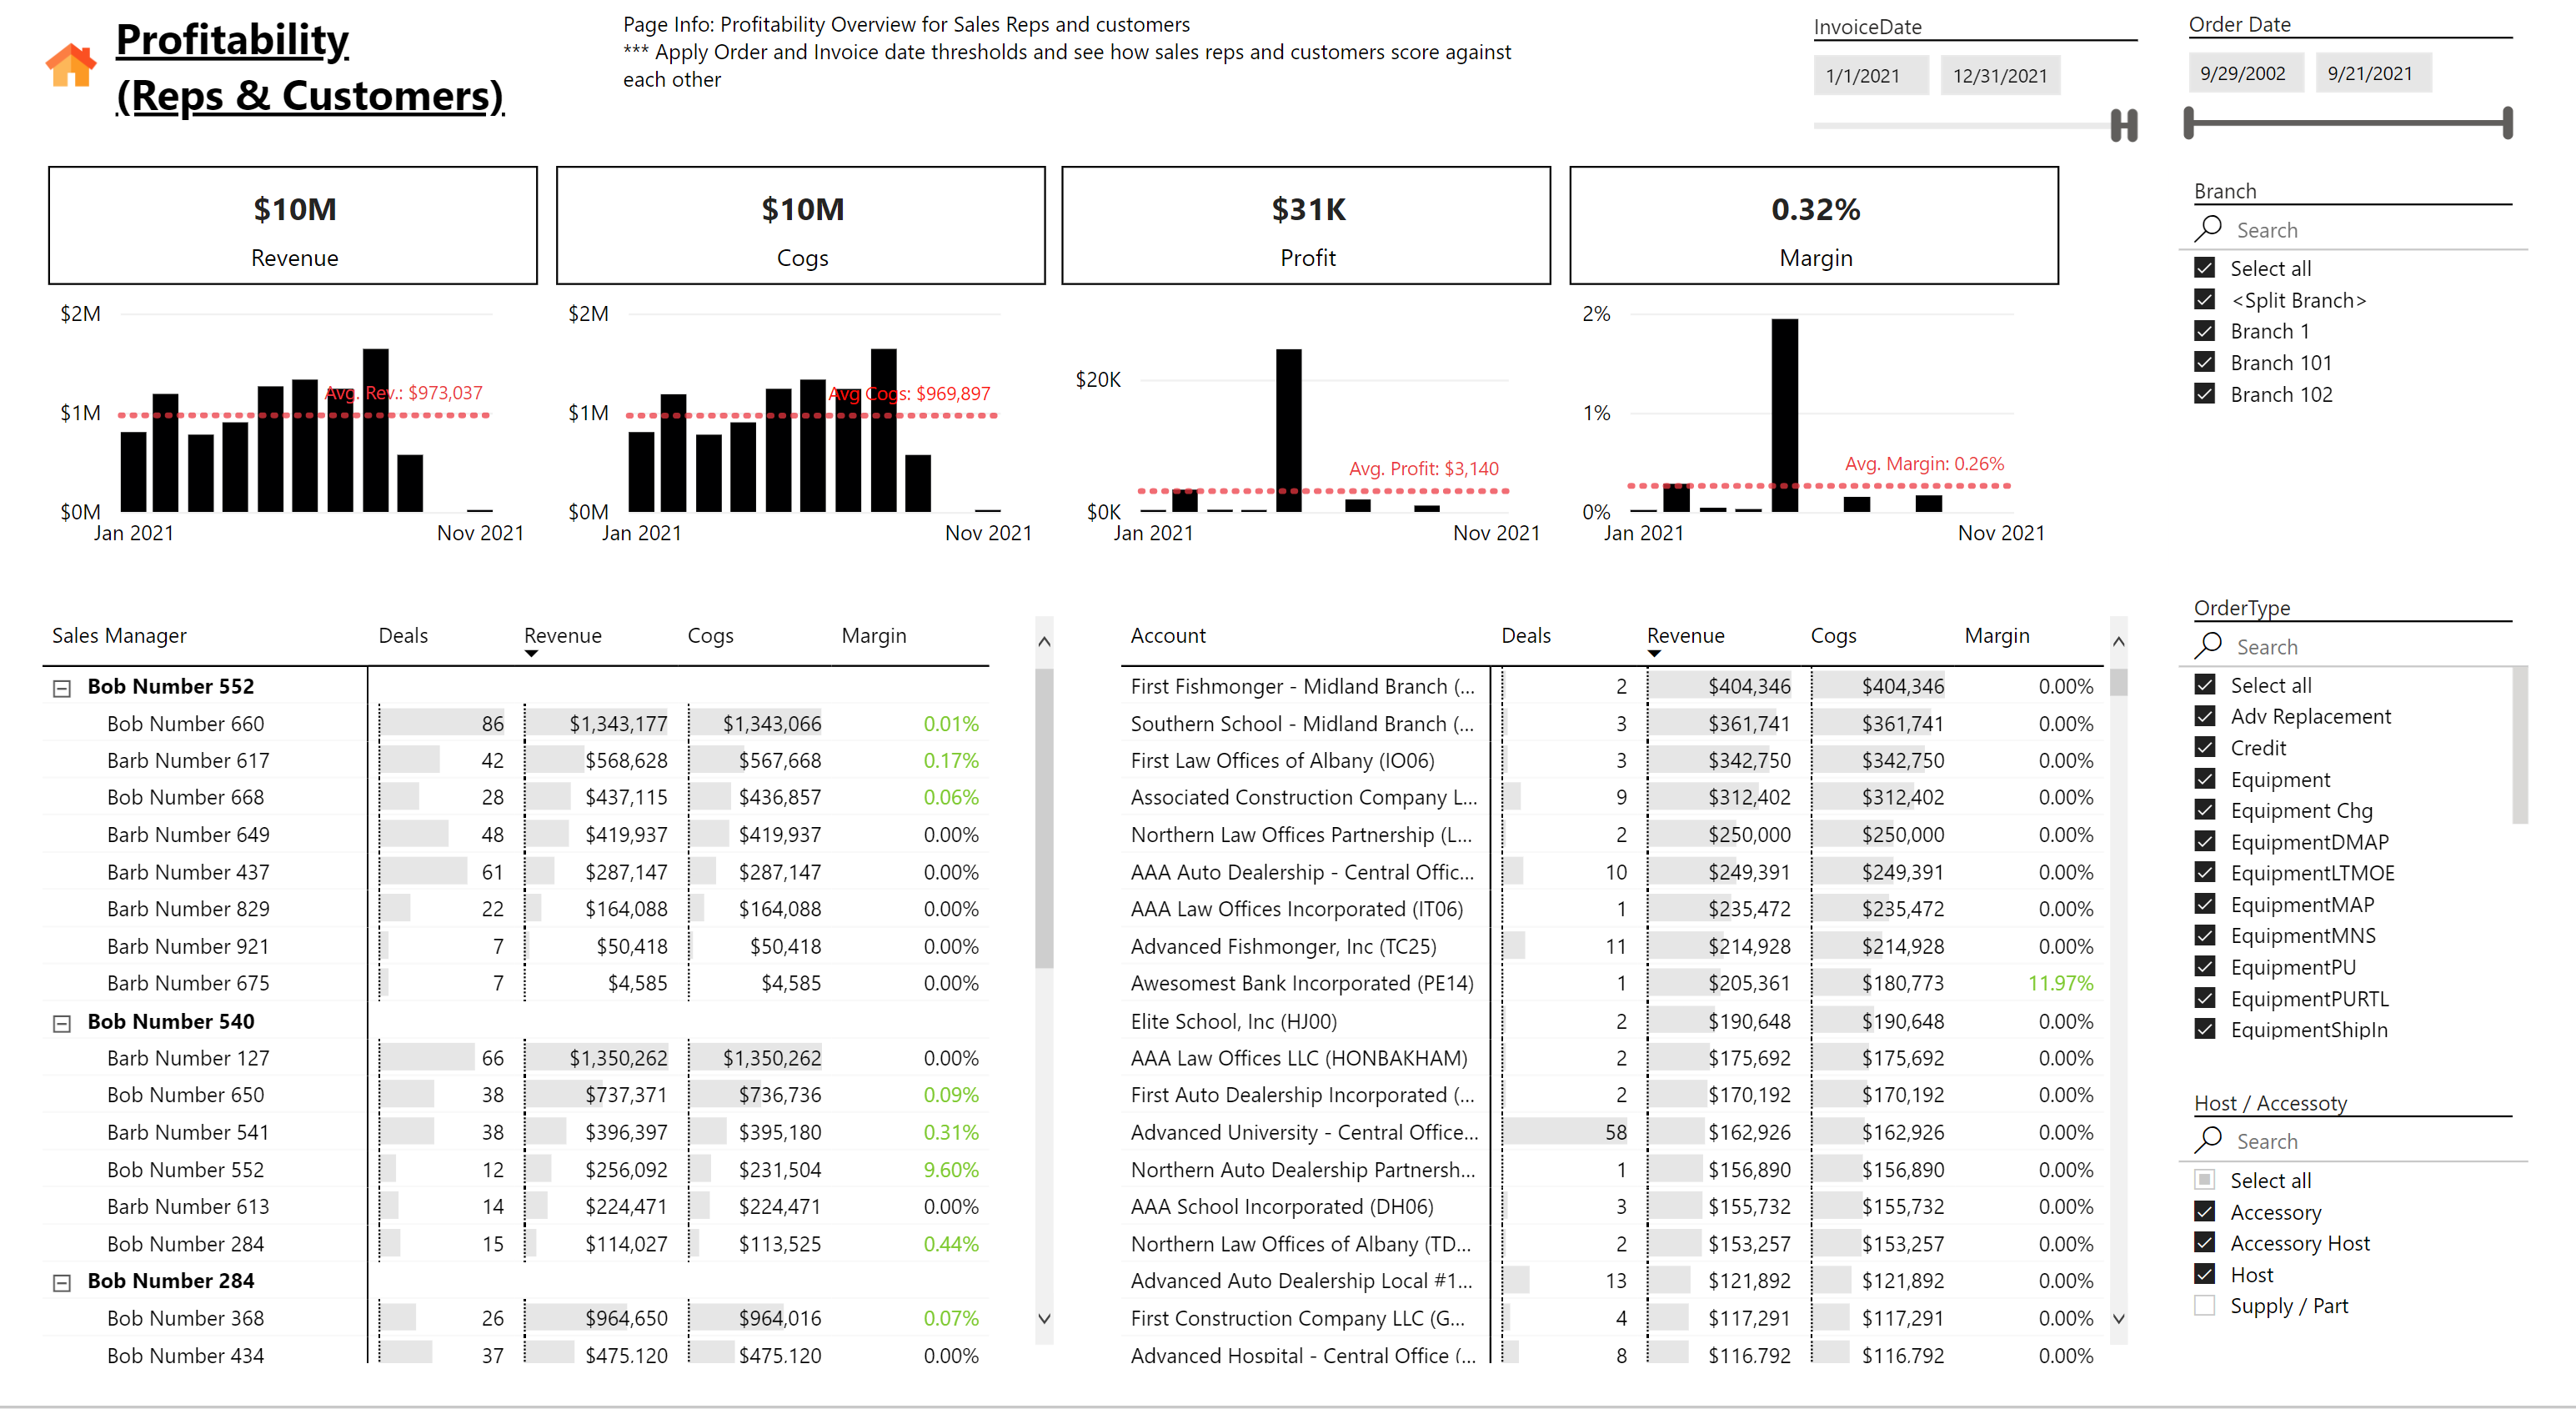This screenshot has height=1409, width=2576.
Task: Check Select all in Host / Accessoty filter
Action: click(x=2204, y=1180)
